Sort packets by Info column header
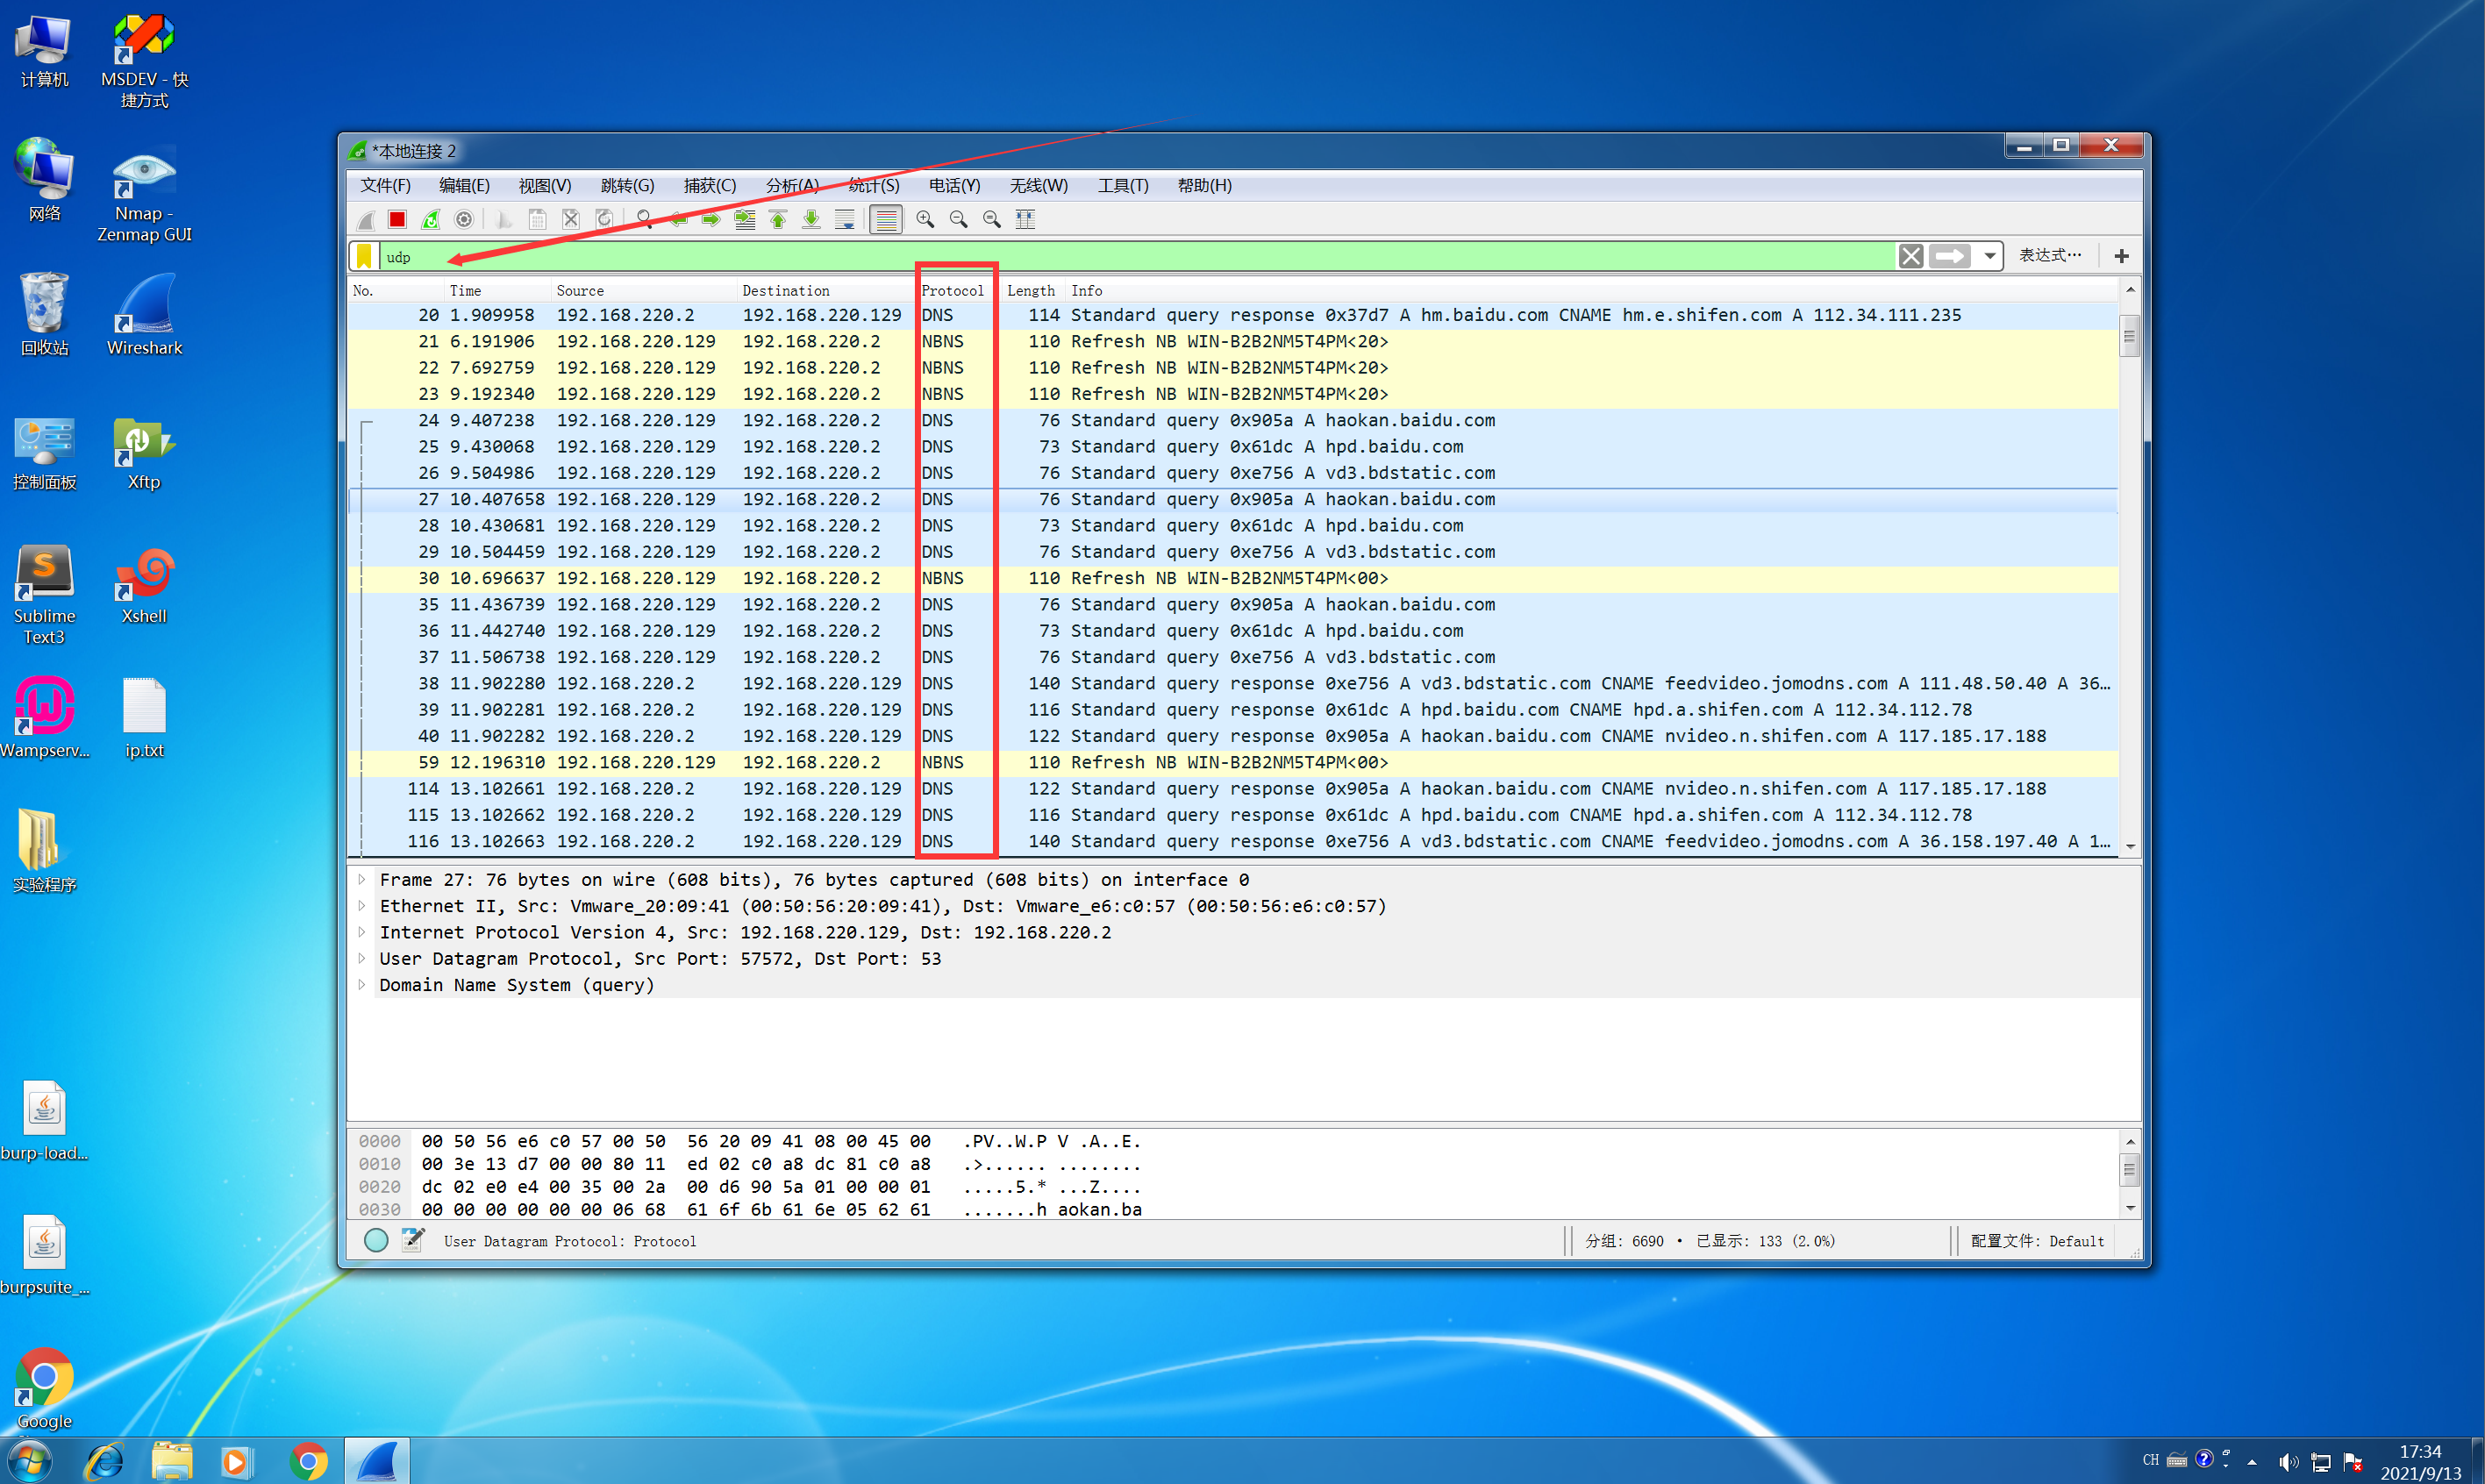 [x=1590, y=291]
